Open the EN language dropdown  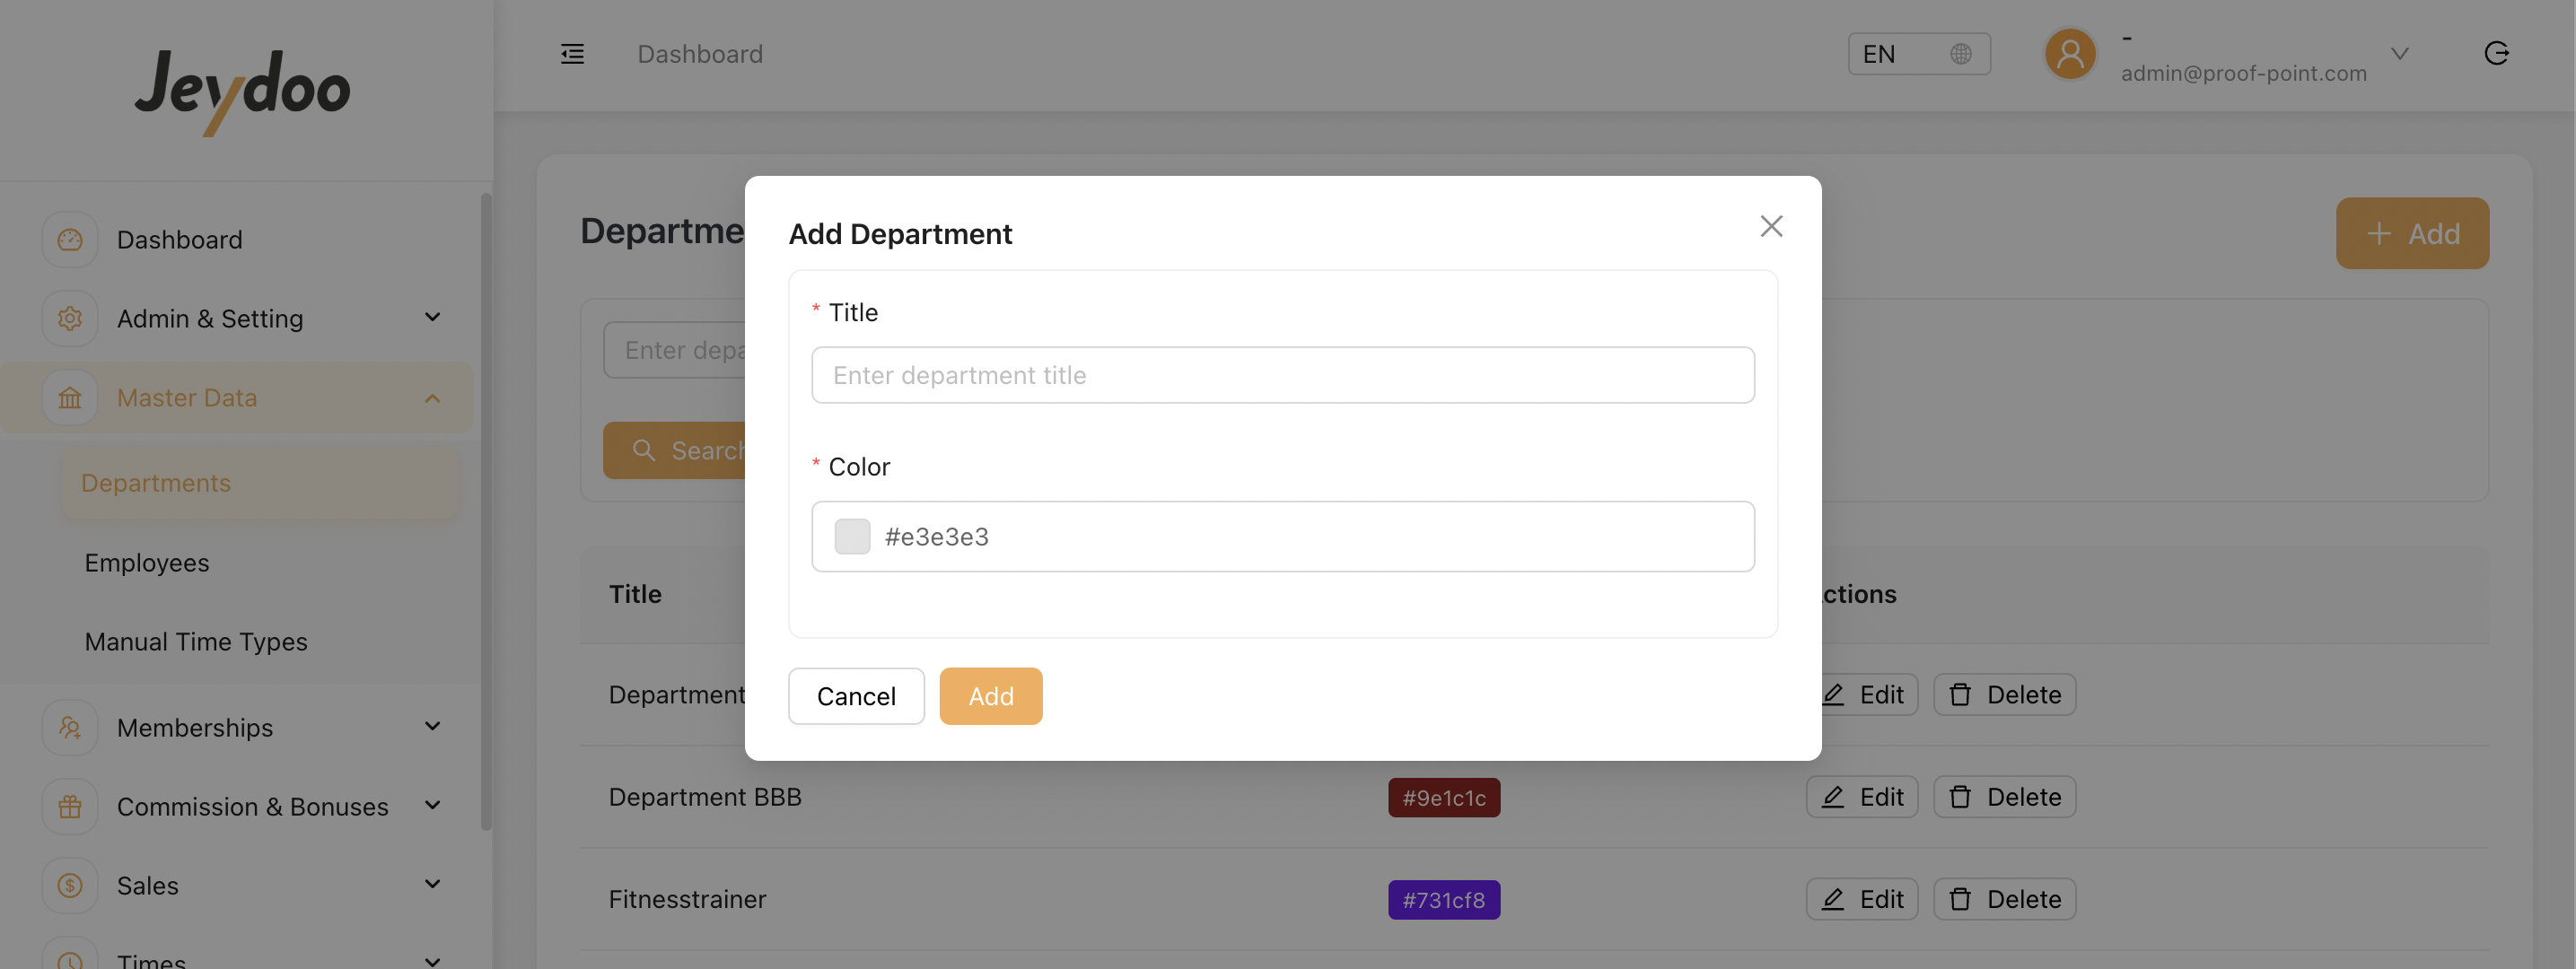tap(1918, 54)
